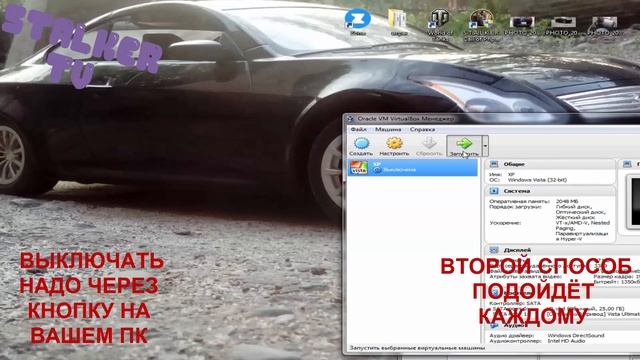Click the Система section chip icon
Screen dimensions: 640x360
[x=493, y=191]
